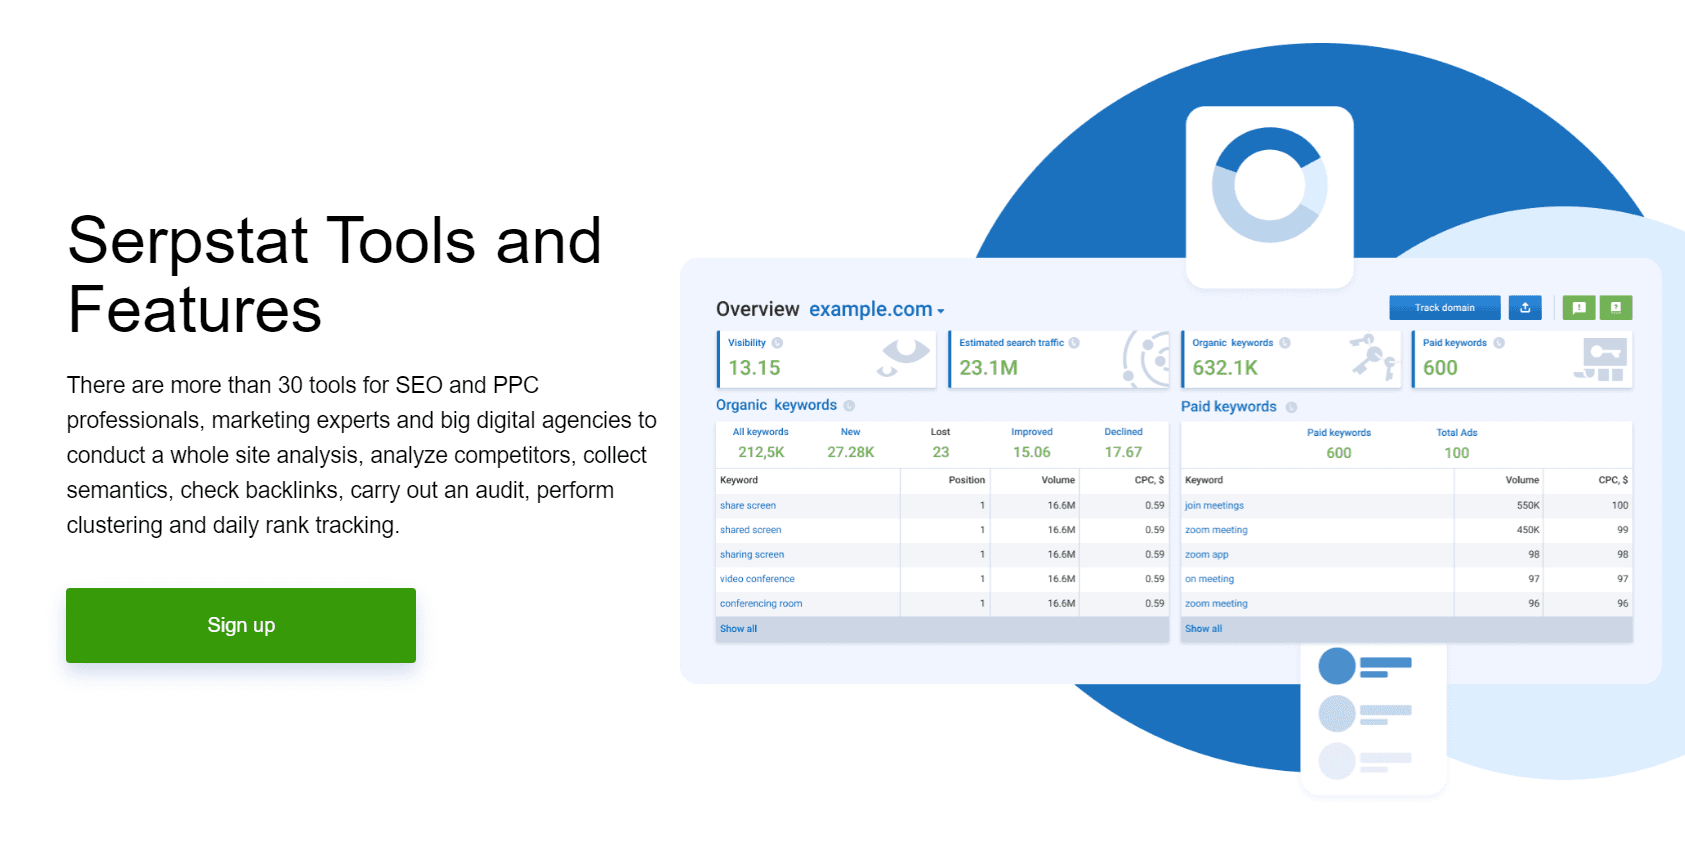The width and height of the screenshot is (1685, 853).
Task: Click the keys icon in Organic keywords card
Action: 1373,357
